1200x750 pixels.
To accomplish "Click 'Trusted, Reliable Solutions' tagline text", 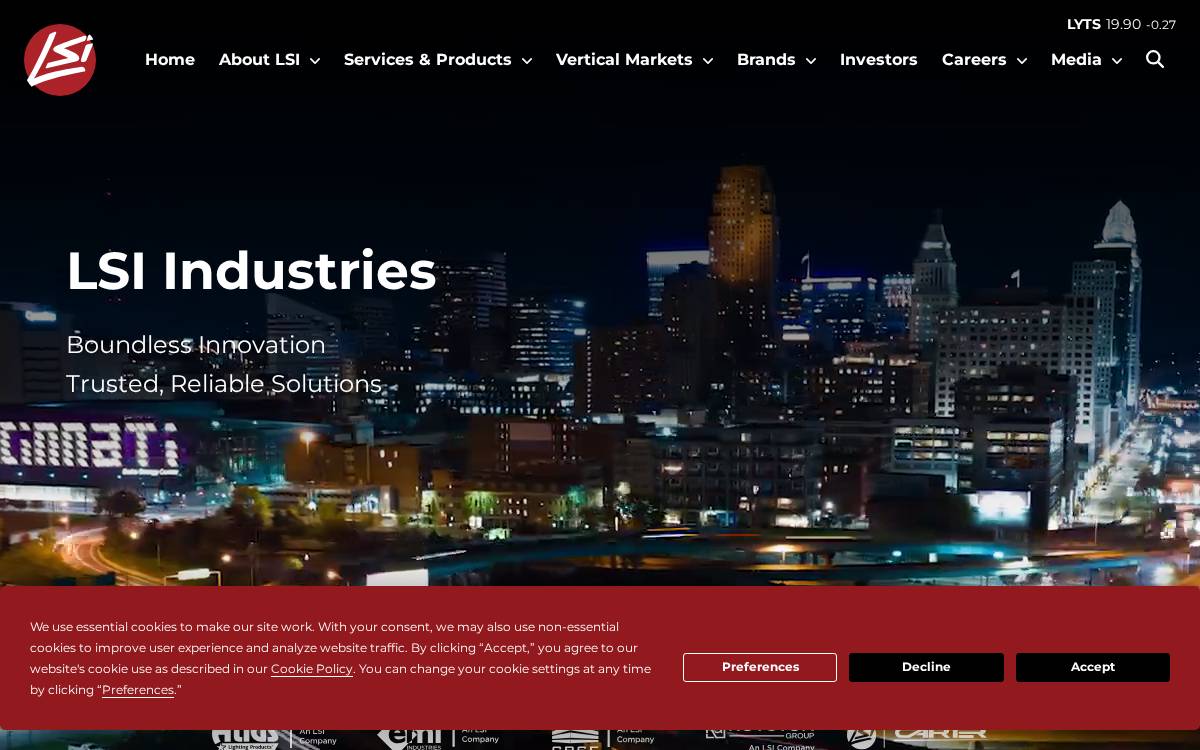I will pyautogui.click(x=224, y=384).
